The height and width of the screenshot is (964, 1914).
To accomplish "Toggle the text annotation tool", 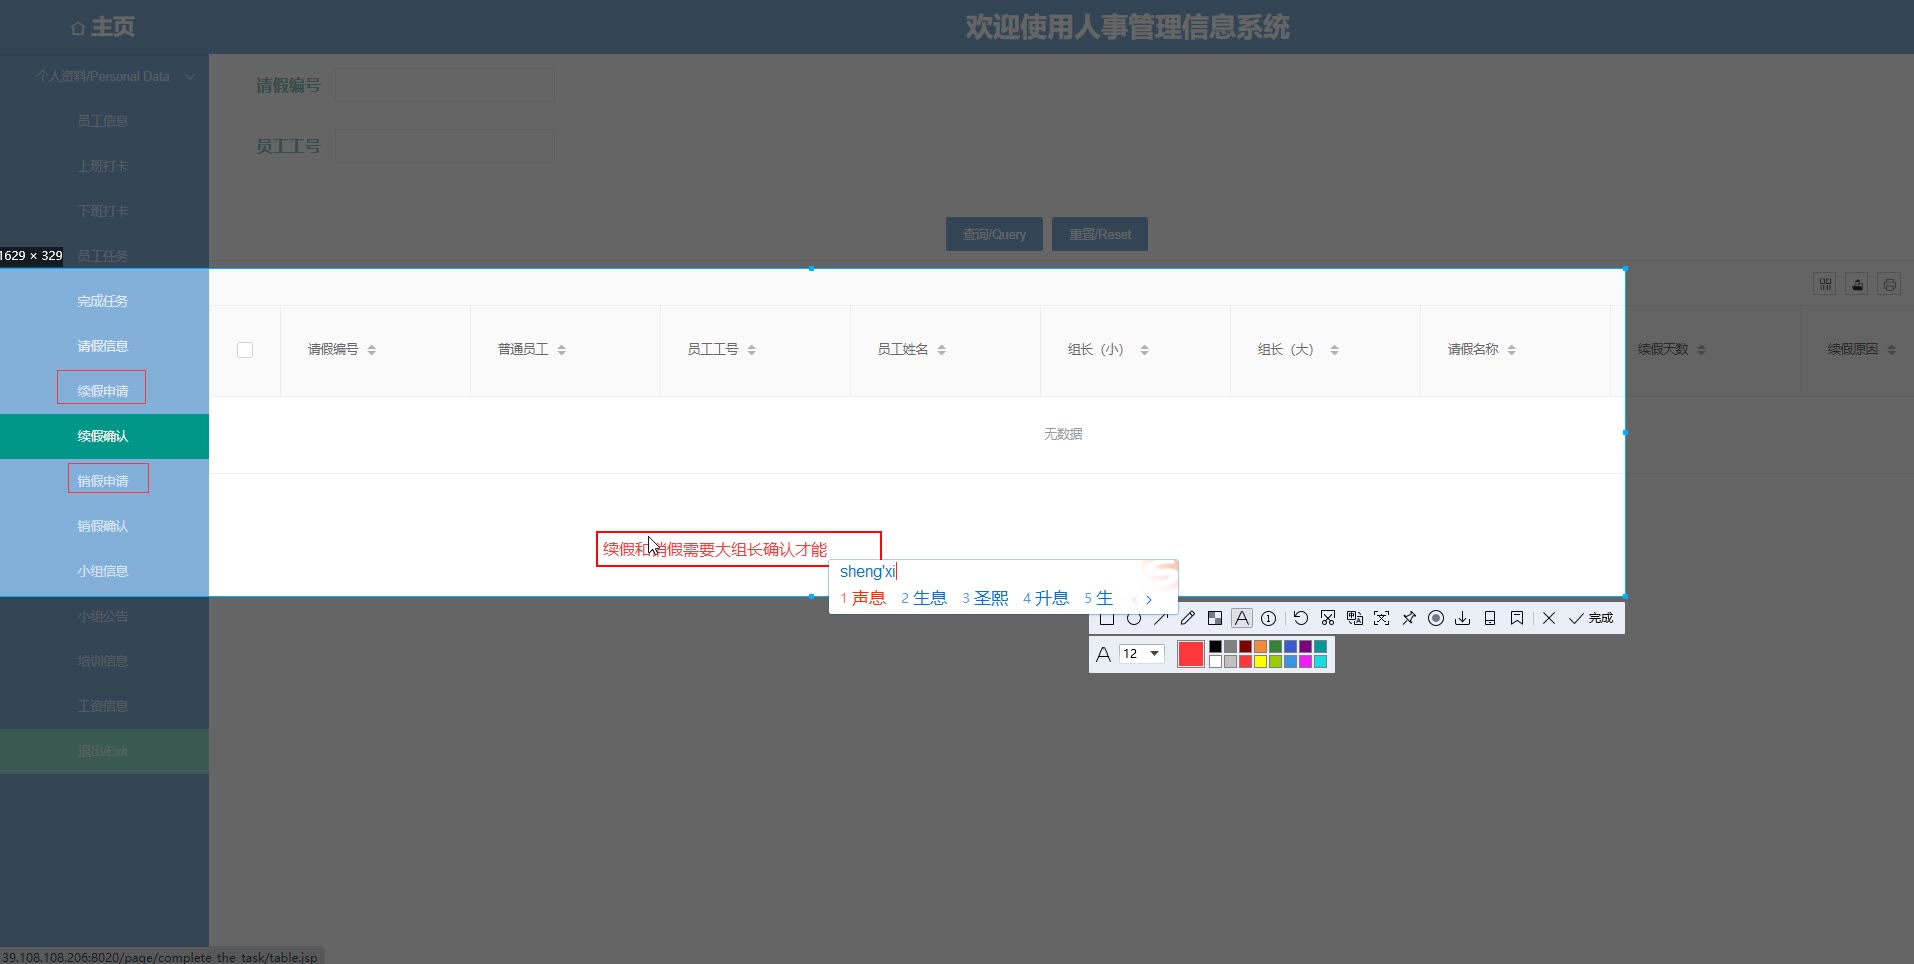I will point(1242,618).
